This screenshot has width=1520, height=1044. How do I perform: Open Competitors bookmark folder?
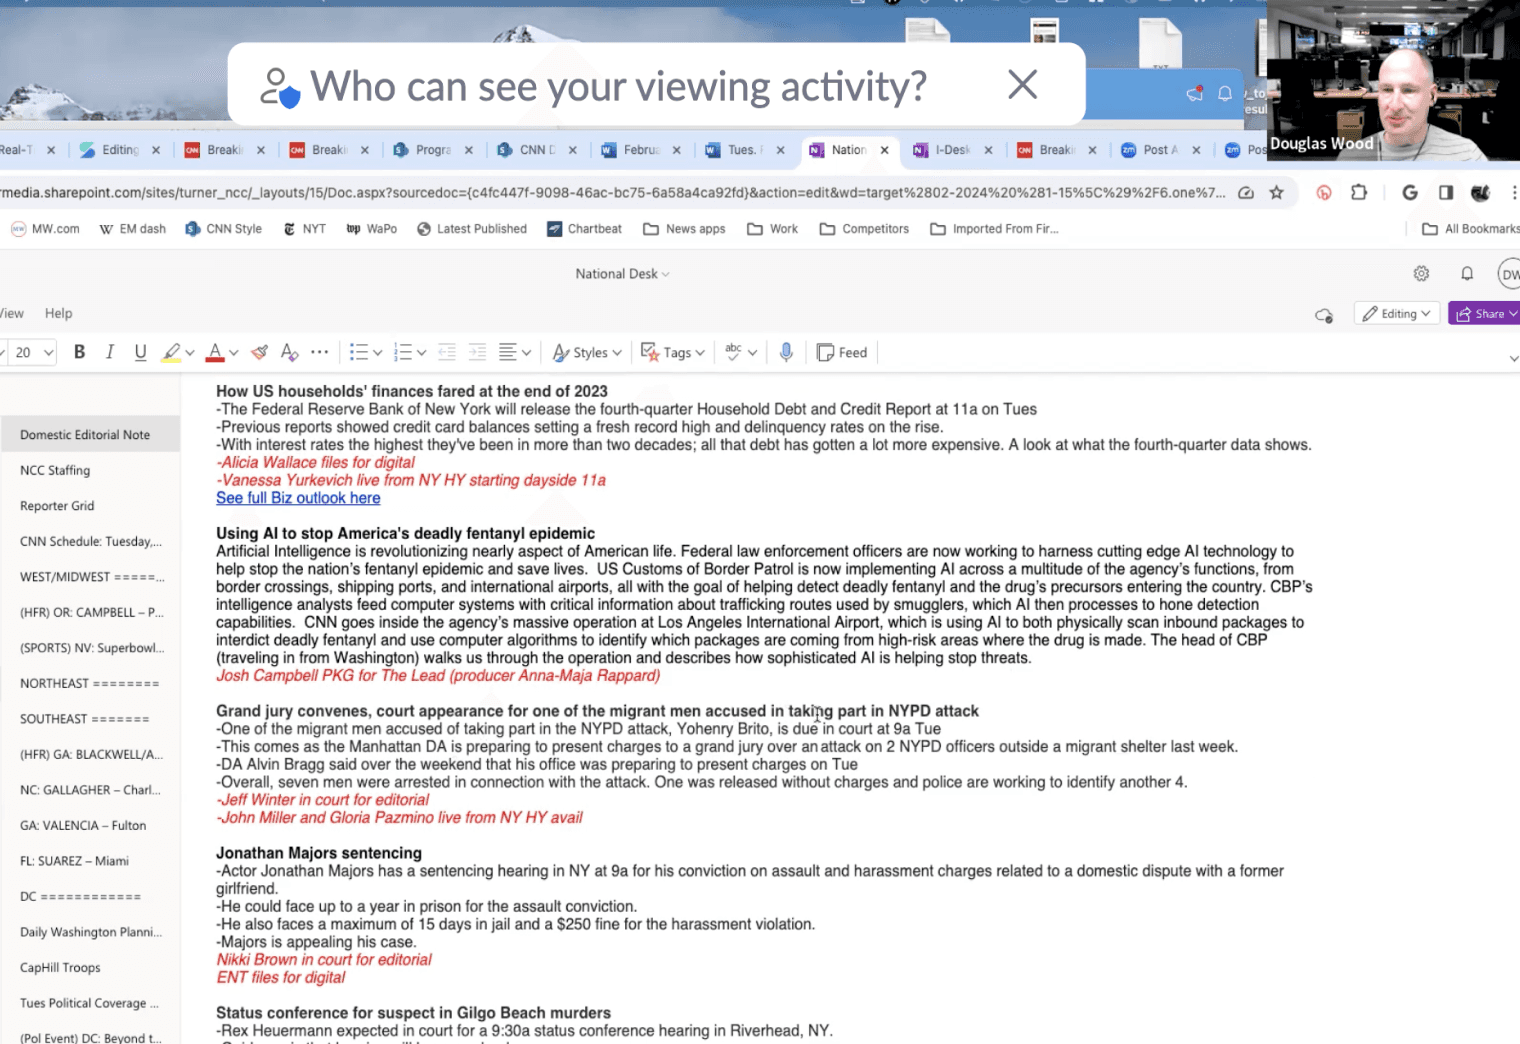point(864,229)
